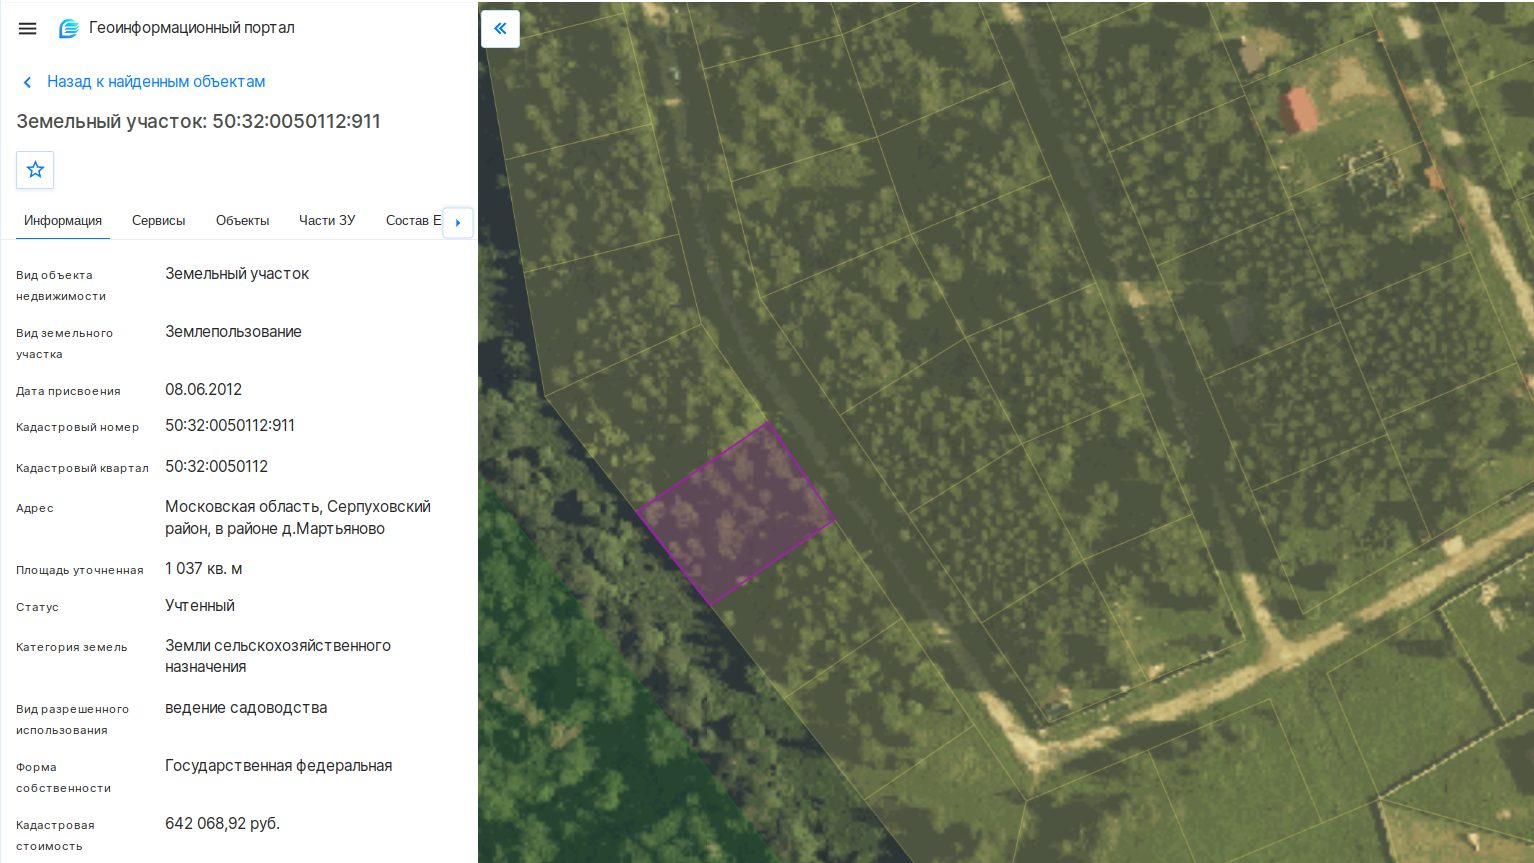Click ownership value Государственная федеральная
The width and height of the screenshot is (1534, 863).
(279, 766)
